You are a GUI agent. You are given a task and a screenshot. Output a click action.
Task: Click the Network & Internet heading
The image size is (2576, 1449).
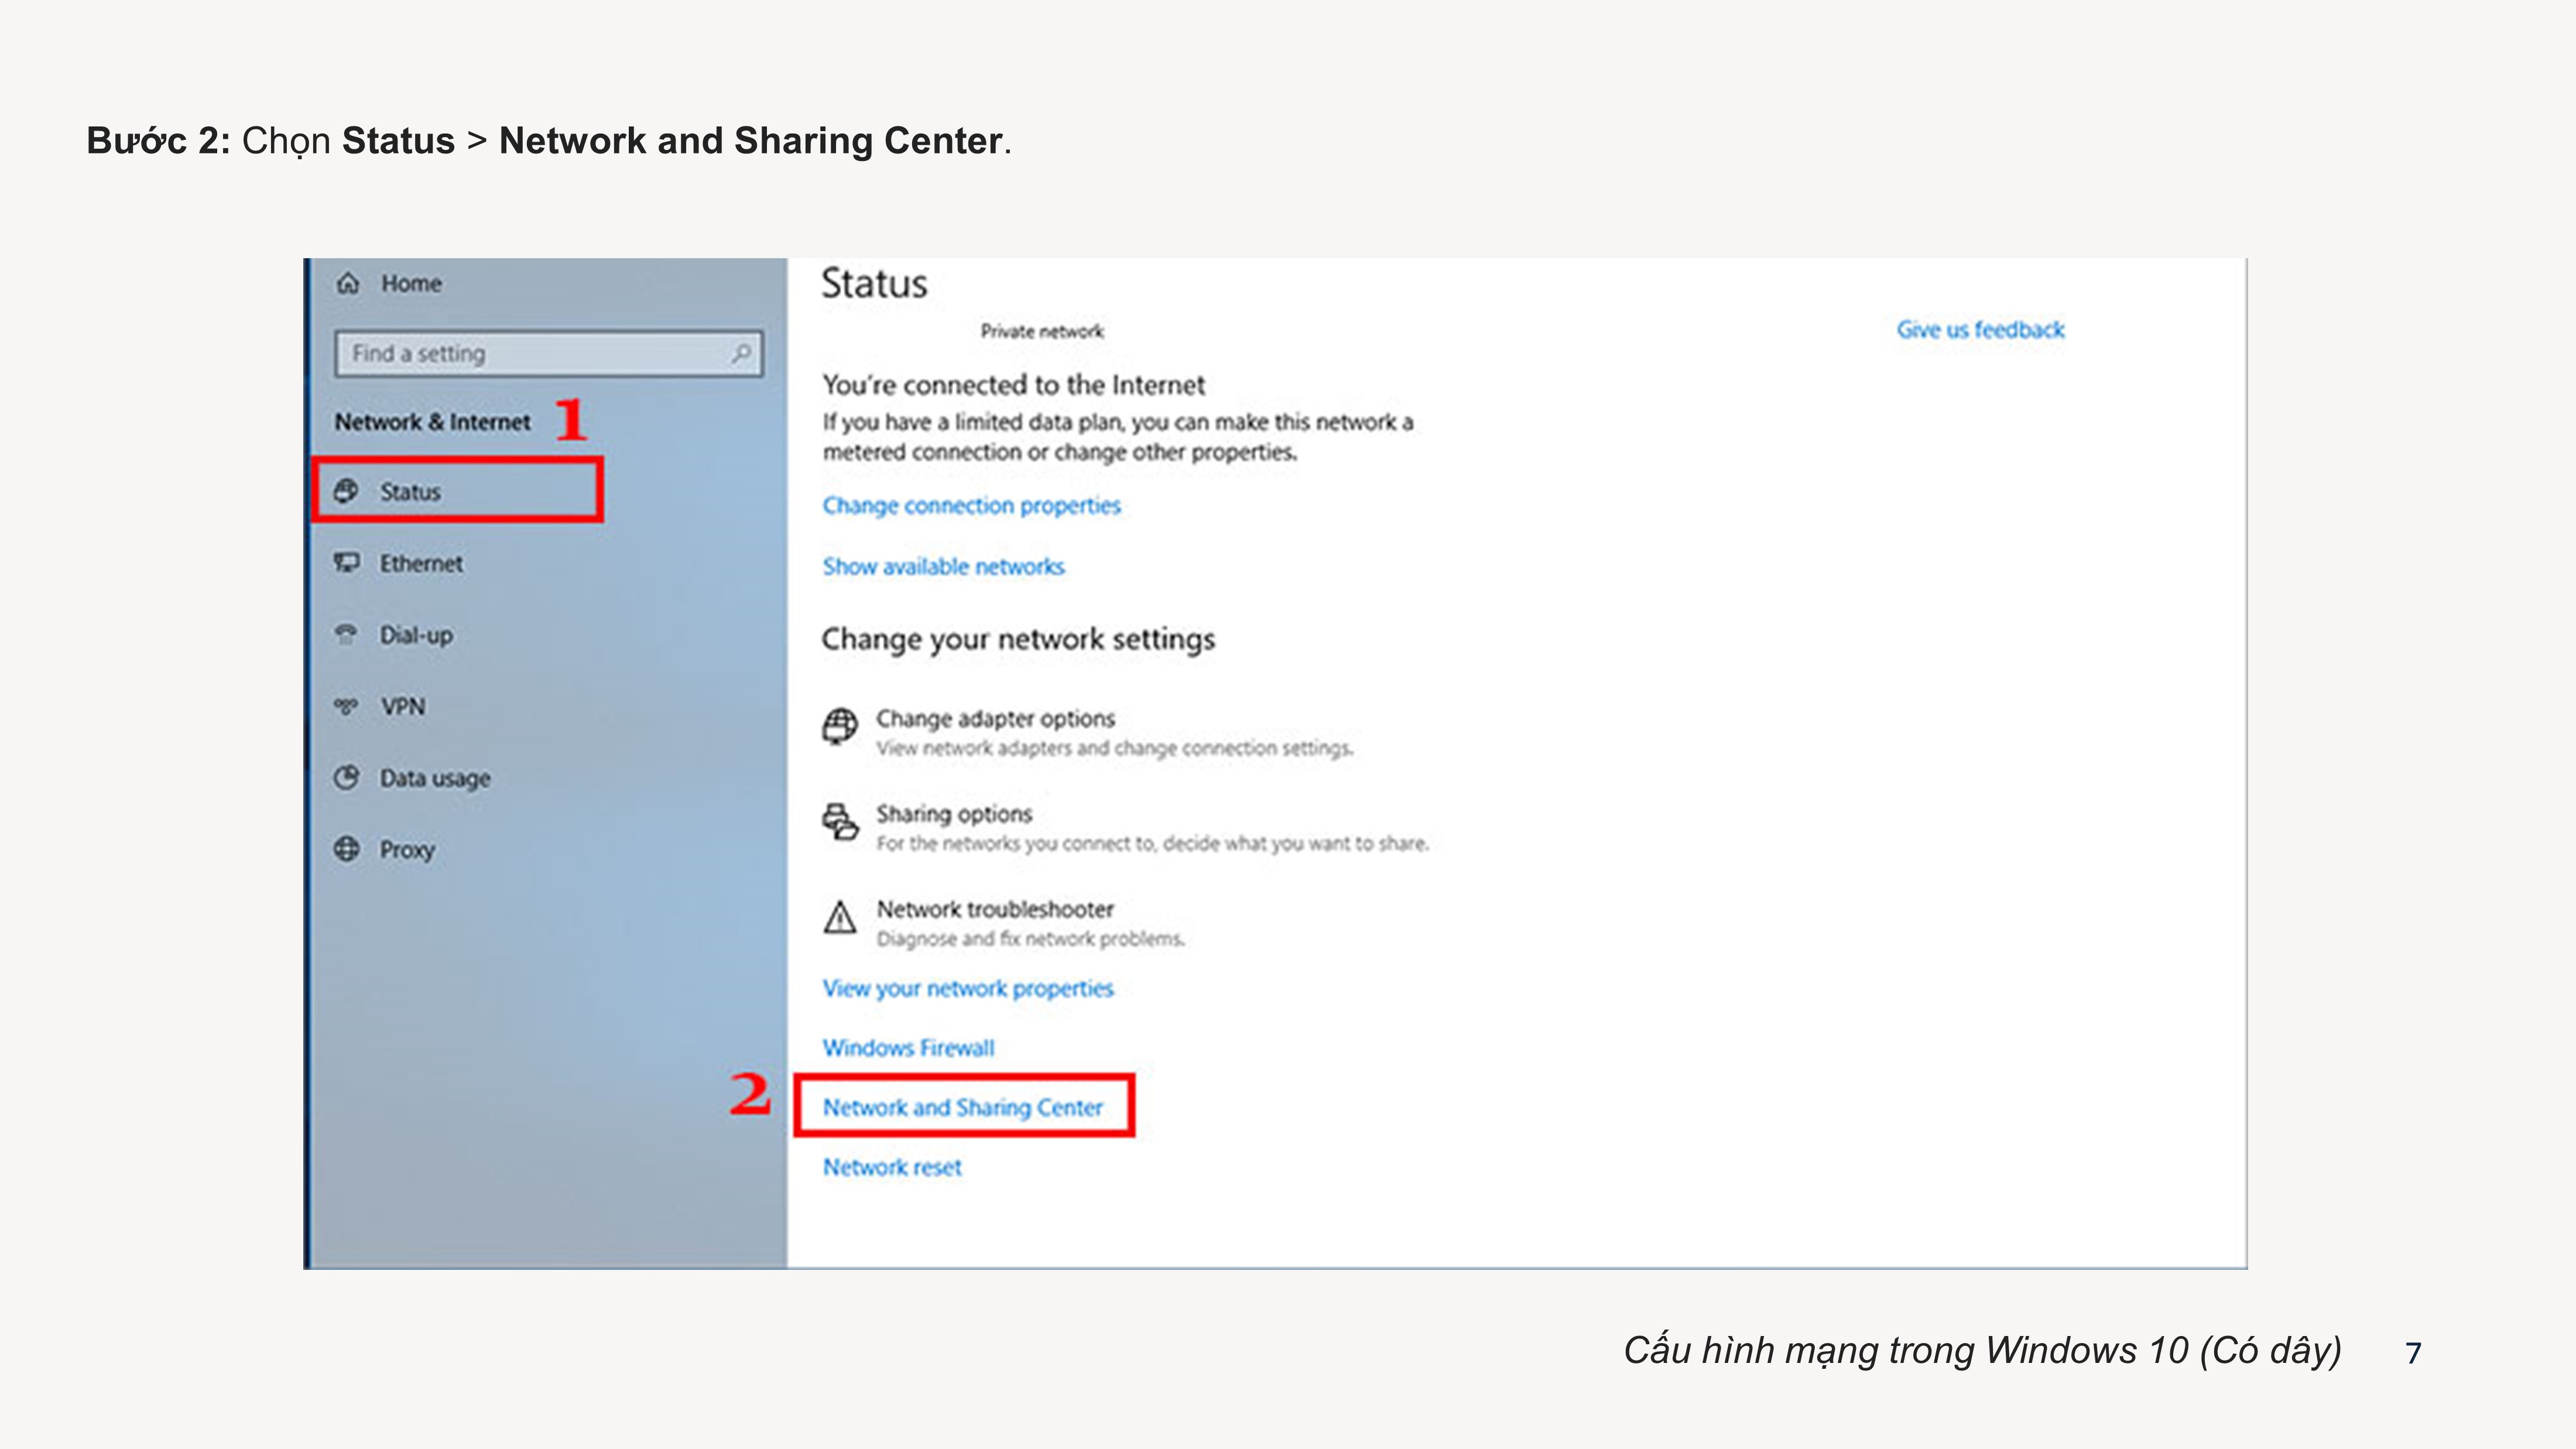click(433, 422)
